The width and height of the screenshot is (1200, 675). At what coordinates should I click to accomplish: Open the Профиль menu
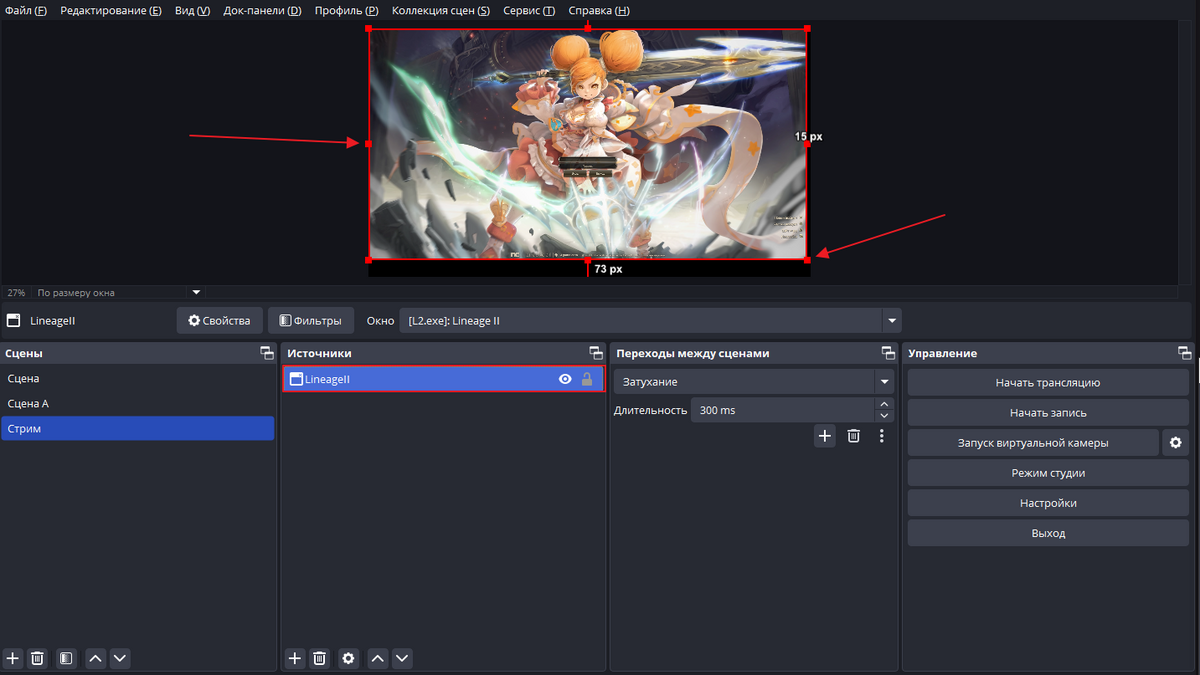tap(346, 11)
